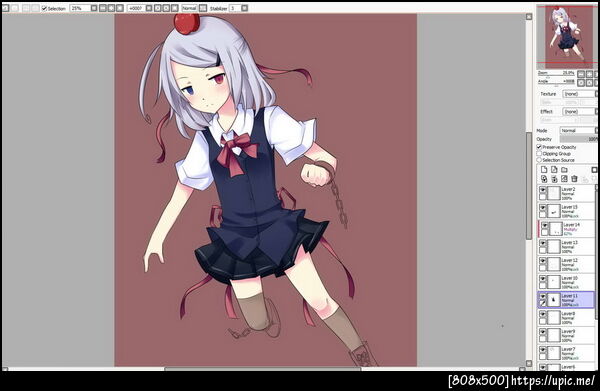This screenshot has width=600, height=391.
Task: Click the Layer11 thumbnail preview
Action: 554,300
